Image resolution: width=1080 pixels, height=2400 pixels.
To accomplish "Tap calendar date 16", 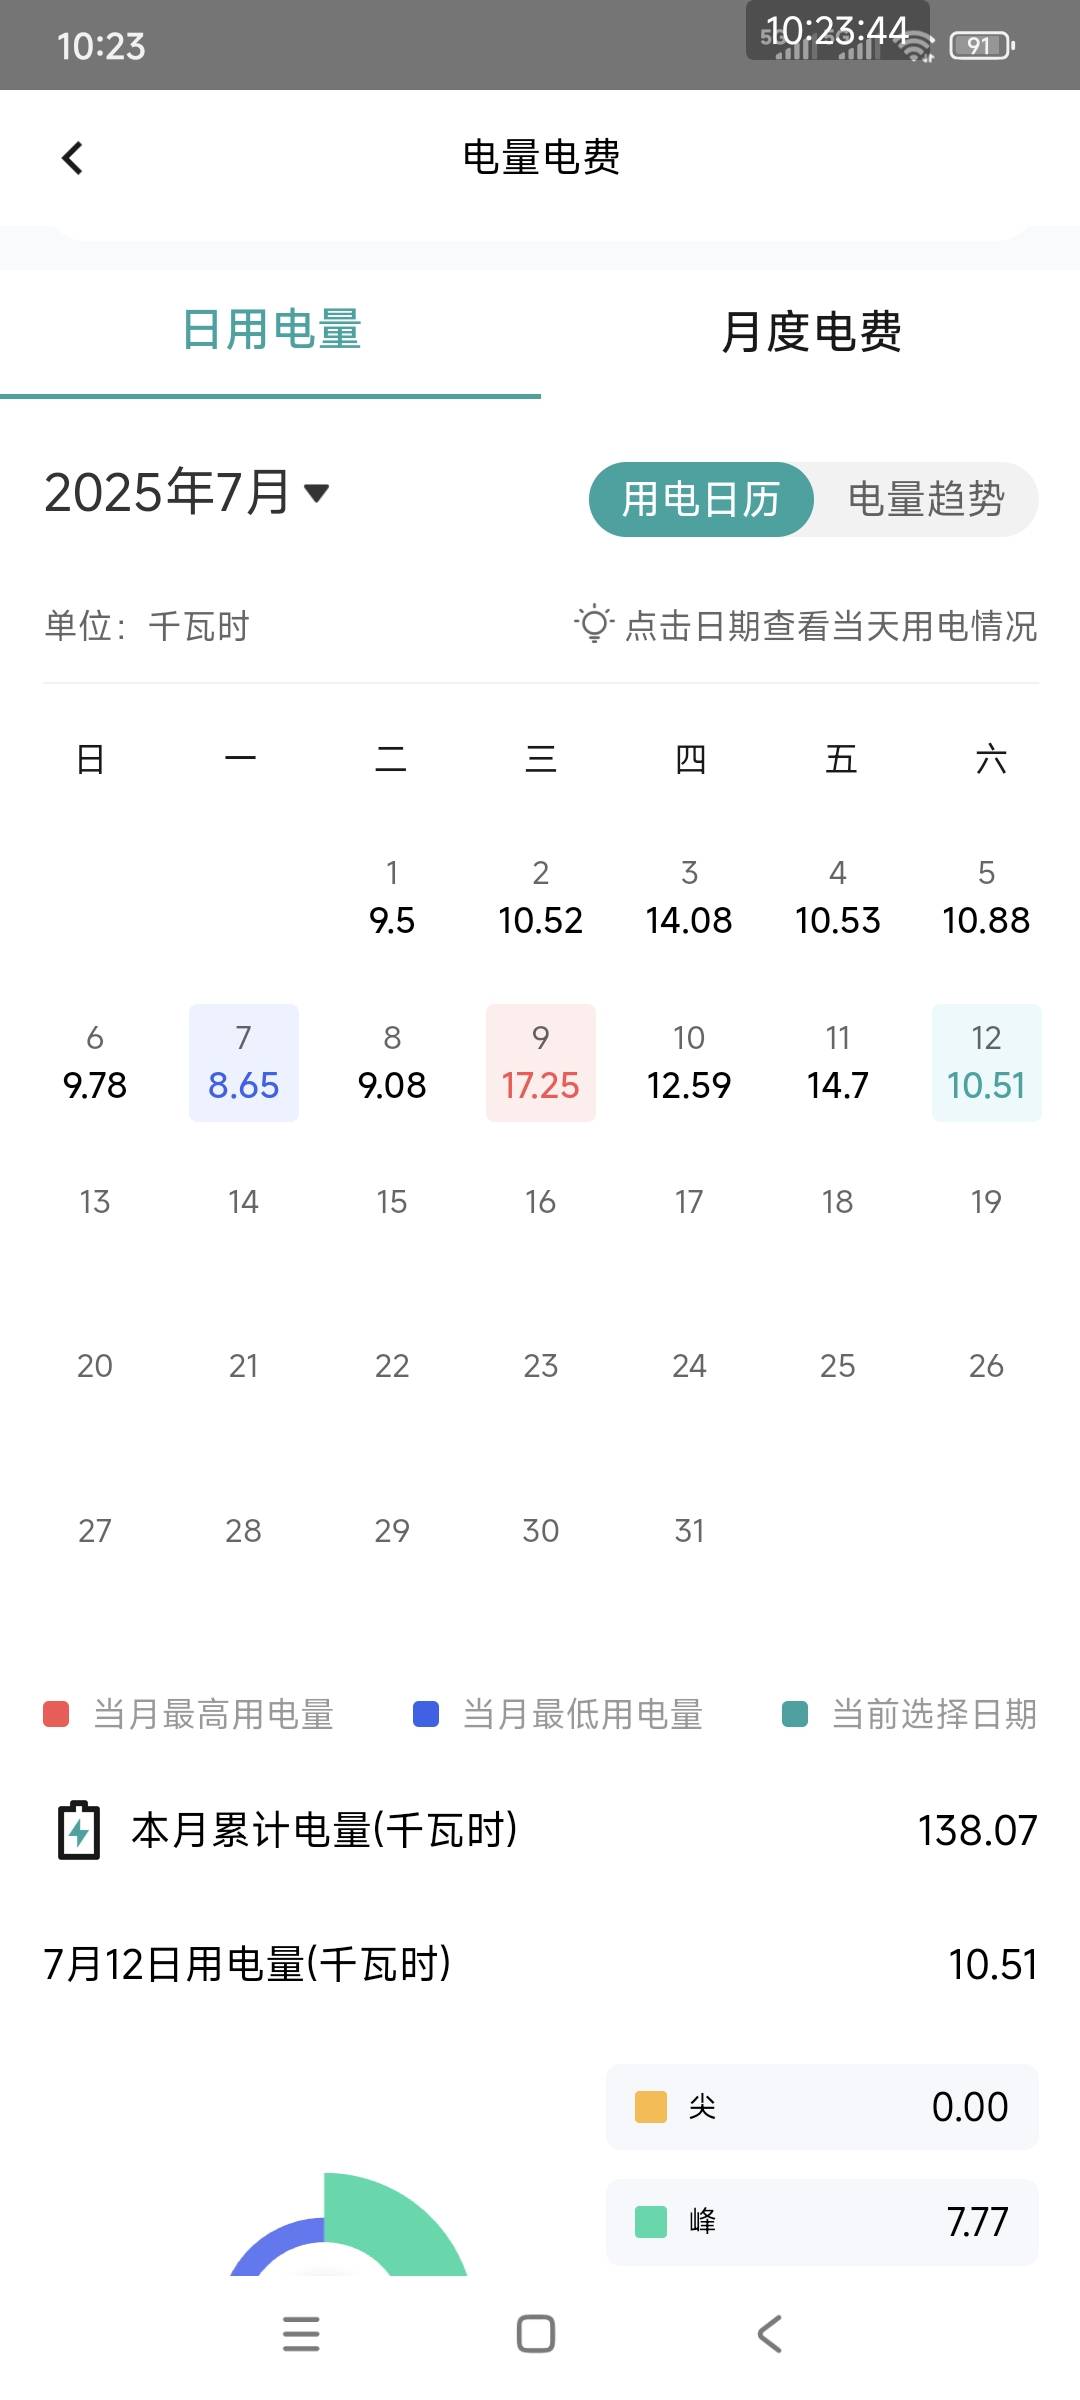I will (x=541, y=1201).
